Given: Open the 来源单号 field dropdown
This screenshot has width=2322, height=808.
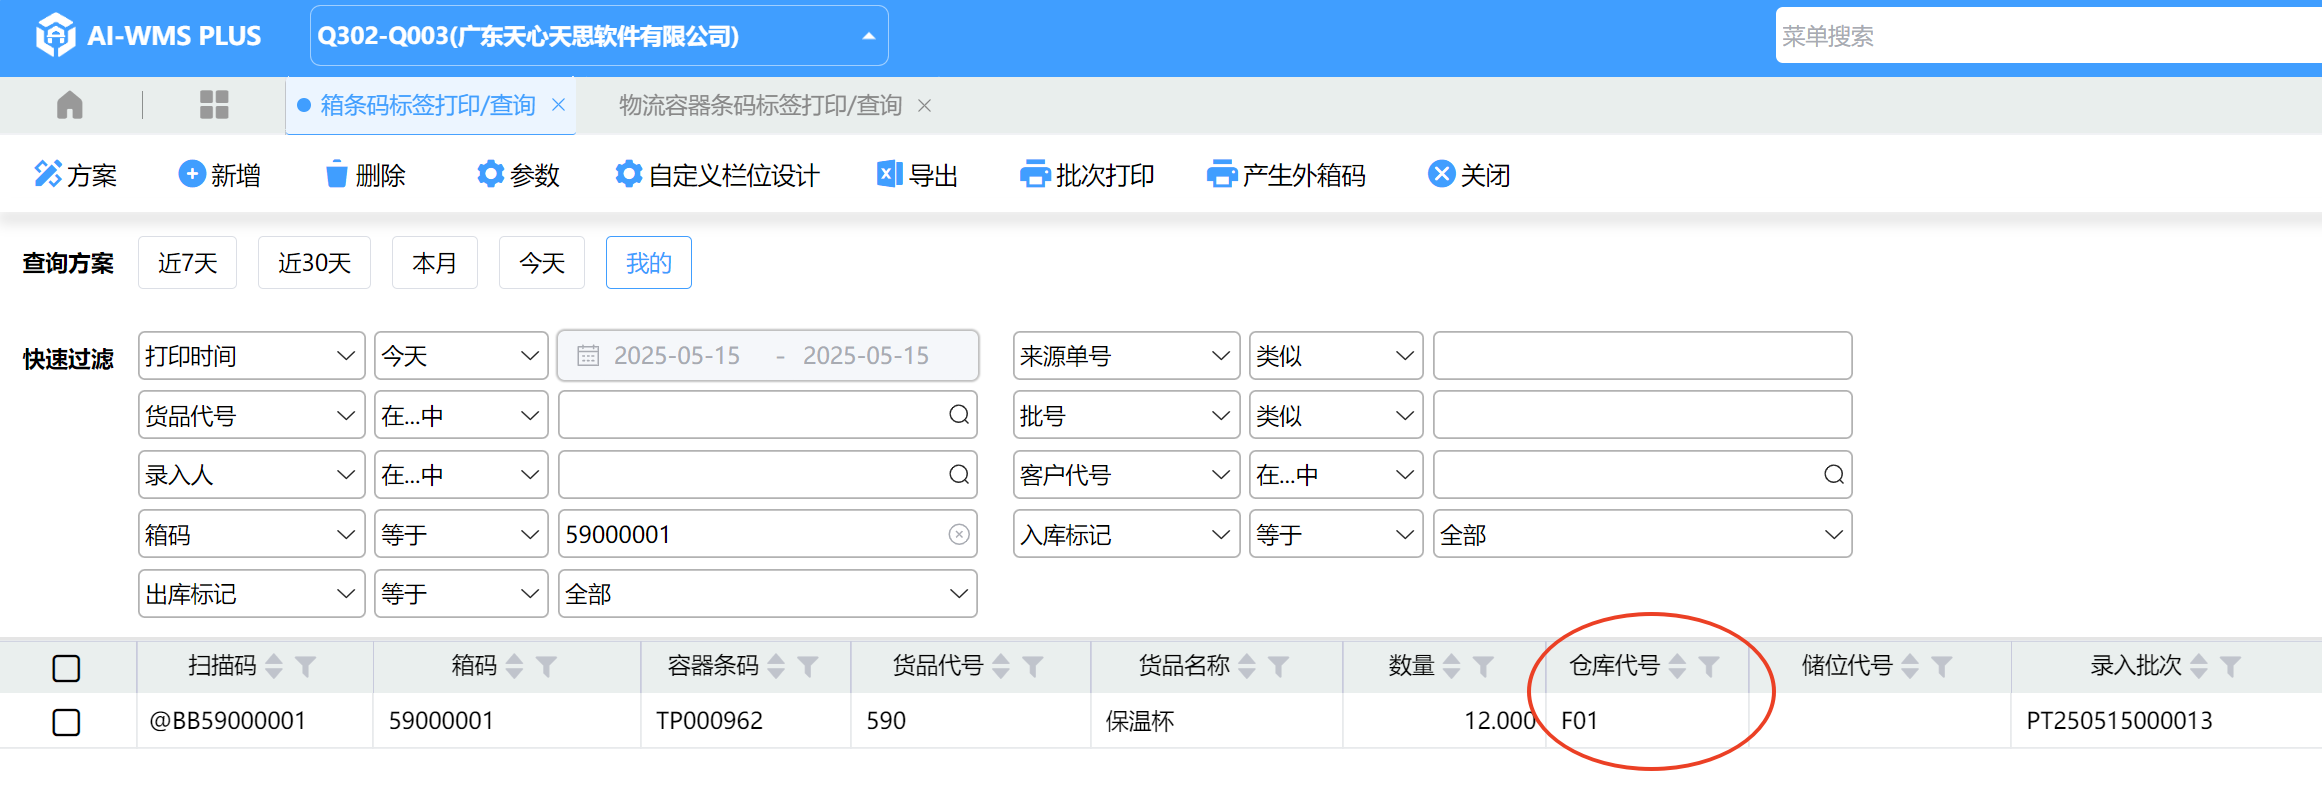Looking at the screenshot, I should 1126,356.
